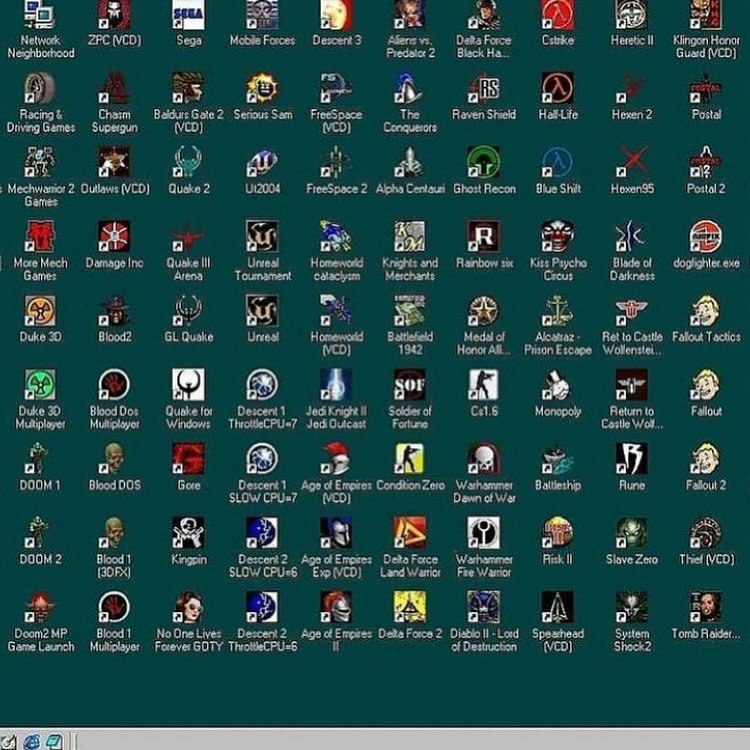
Task: Click Show Desktop in quick launch
Action: (x=8, y=741)
